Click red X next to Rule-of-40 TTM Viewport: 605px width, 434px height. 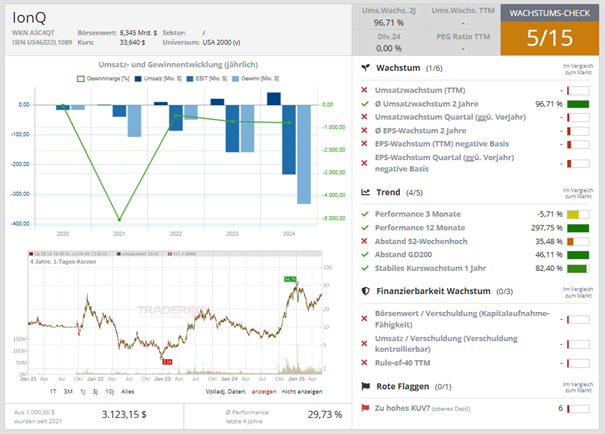click(364, 363)
